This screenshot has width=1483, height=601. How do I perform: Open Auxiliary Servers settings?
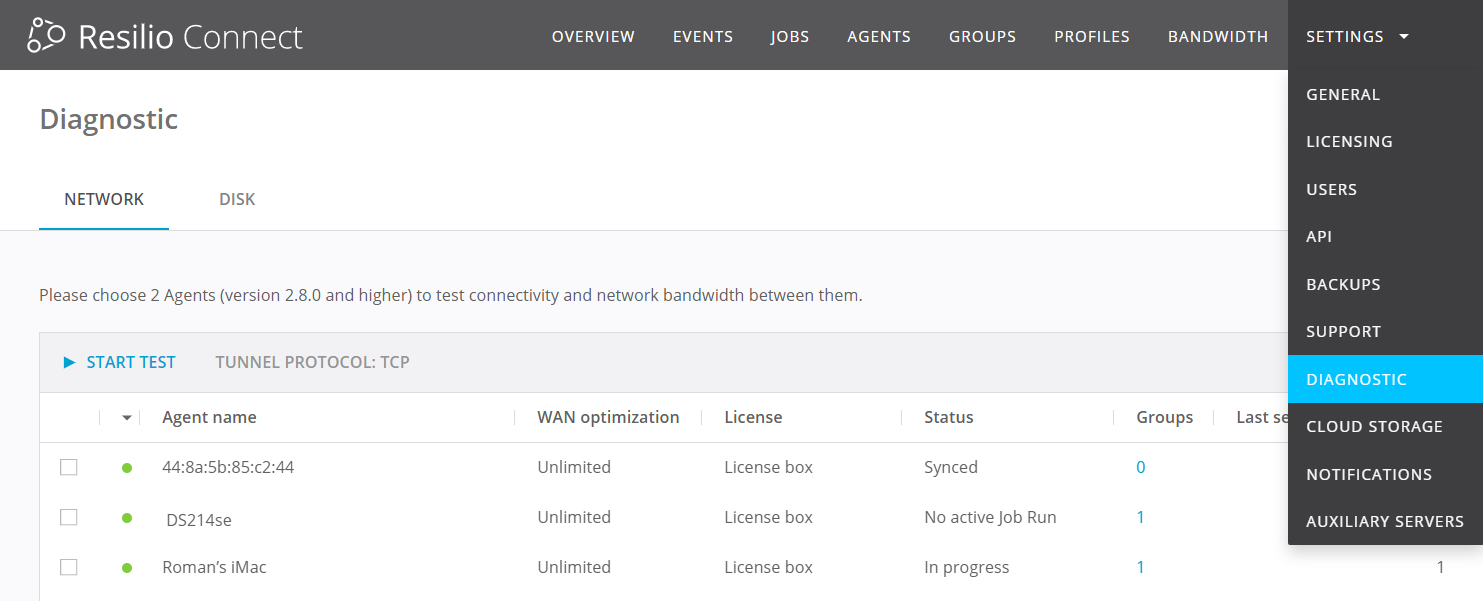(x=1384, y=521)
